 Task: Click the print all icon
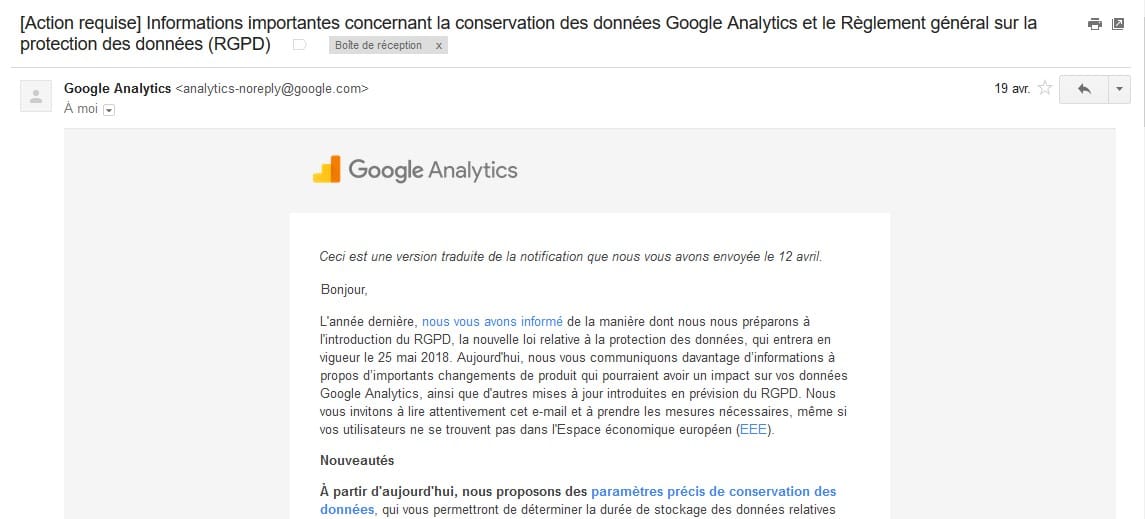1095,24
